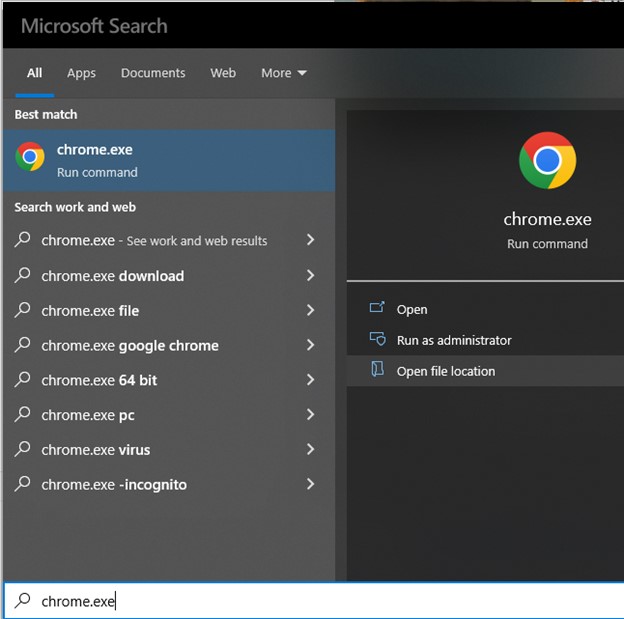
Task: Click the 'Microsoft Search' title text
Action: 94,26
